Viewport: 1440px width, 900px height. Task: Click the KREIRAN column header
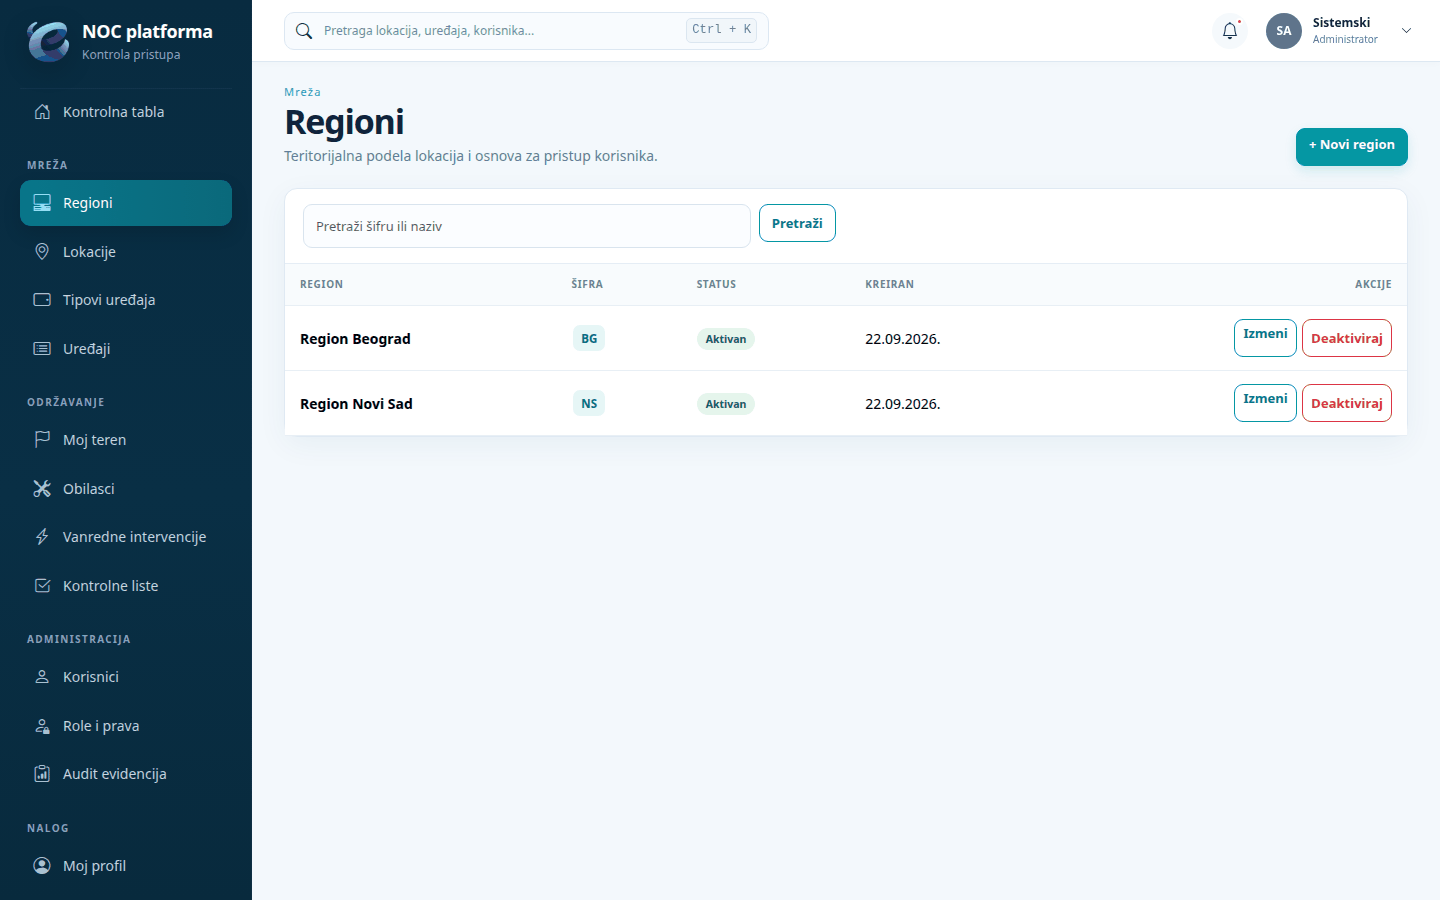(x=889, y=285)
